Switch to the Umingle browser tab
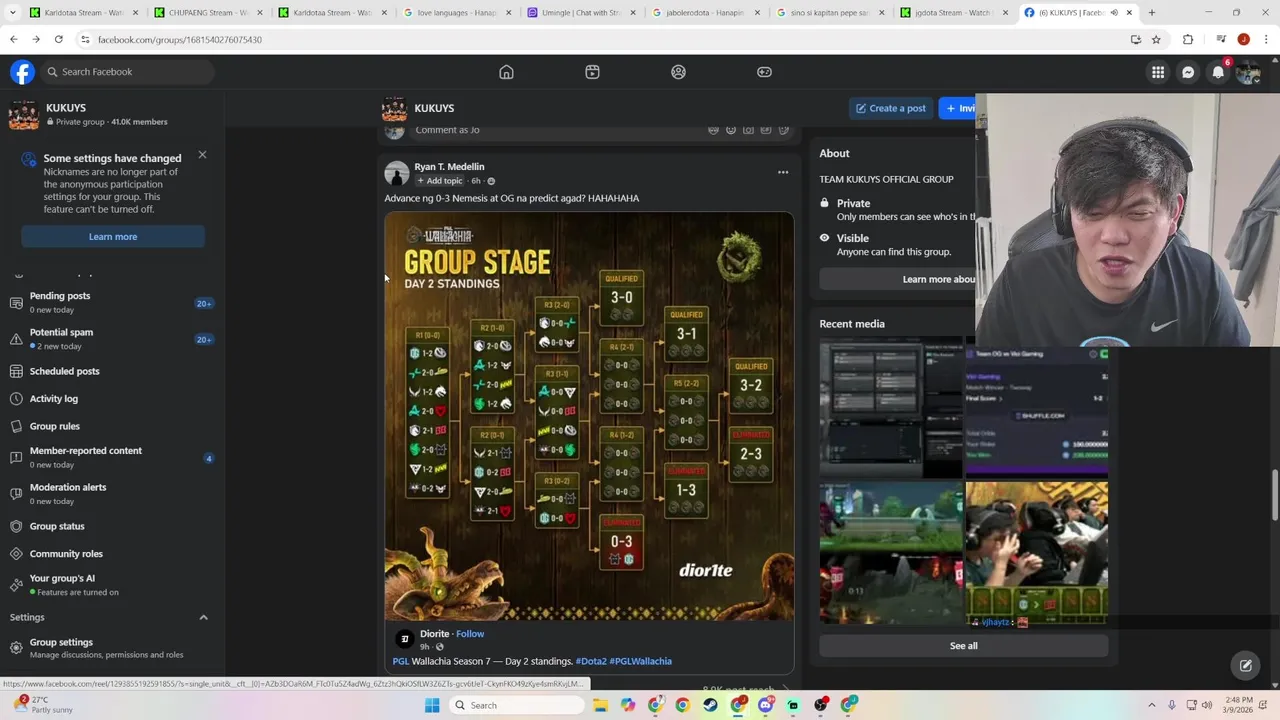The height and width of the screenshot is (720, 1280). pyautogui.click(x=582, y=13)
